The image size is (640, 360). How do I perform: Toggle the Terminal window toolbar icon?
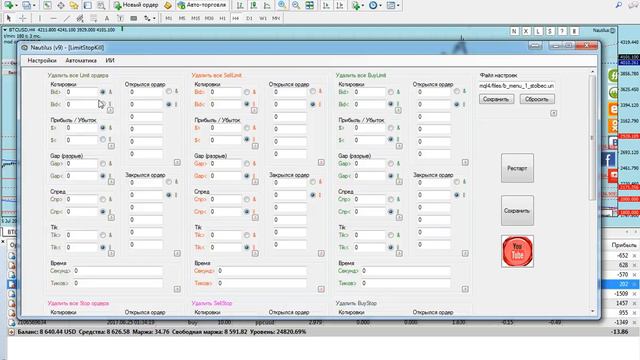click(x=87, y=5)
